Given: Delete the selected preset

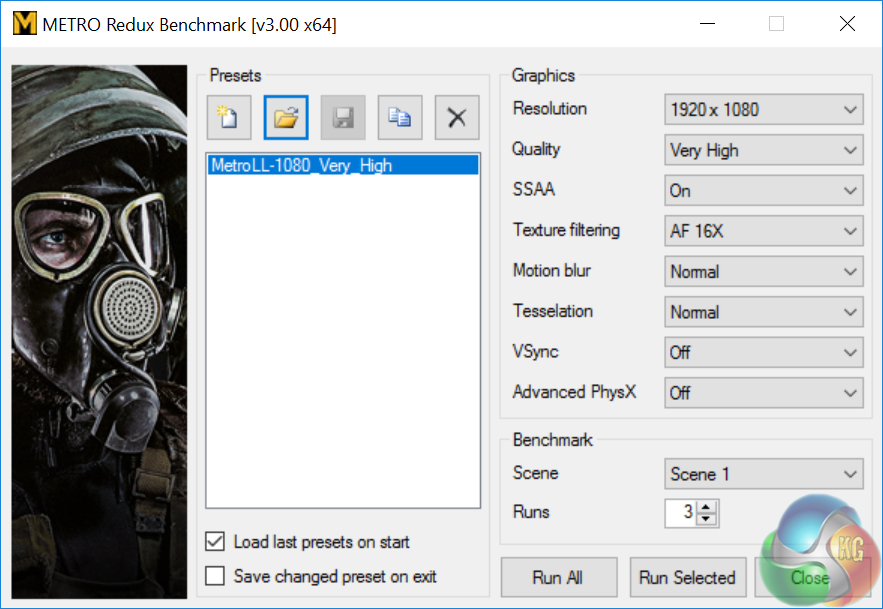Looking at the screenshot, I should pyautogui.click(x=457, y=118).
